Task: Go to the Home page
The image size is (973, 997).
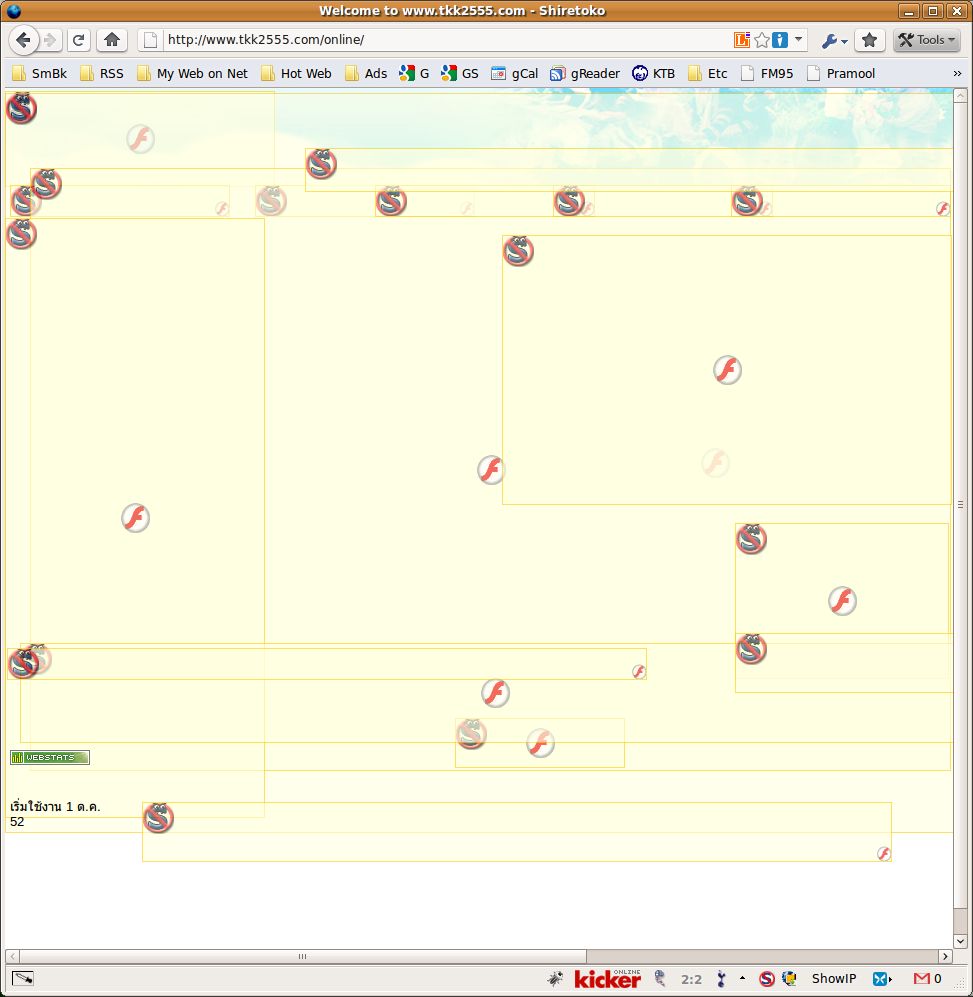Action: (x=112, y=40)
